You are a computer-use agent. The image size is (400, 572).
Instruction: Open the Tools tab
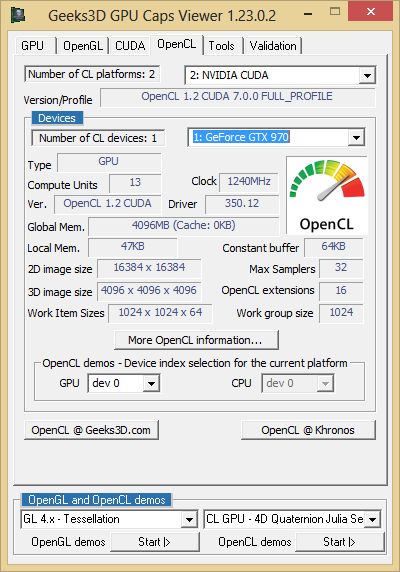pos(221,46)
